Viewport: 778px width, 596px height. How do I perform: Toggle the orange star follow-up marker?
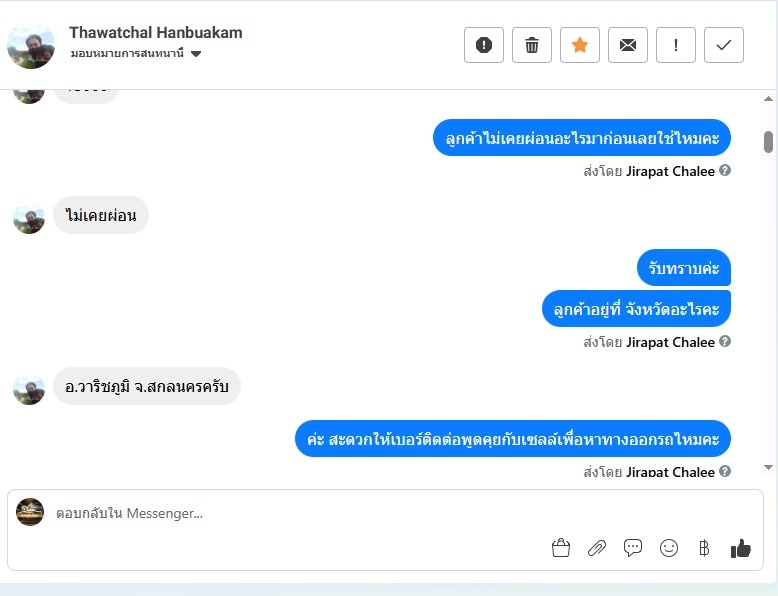(580, 45)
